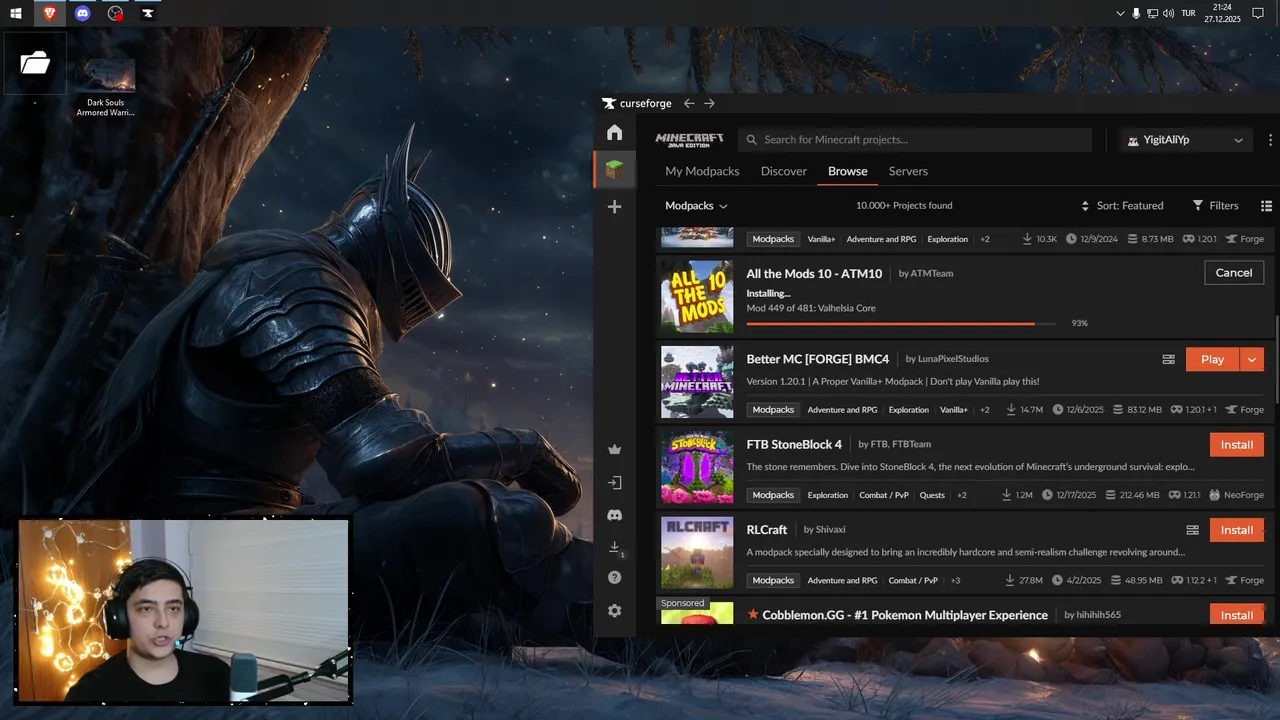The height and width of the screenshot is (720, 1280).
Task: Open the help question mark icon
Action: pyautogui.click(x=614, y=578)
